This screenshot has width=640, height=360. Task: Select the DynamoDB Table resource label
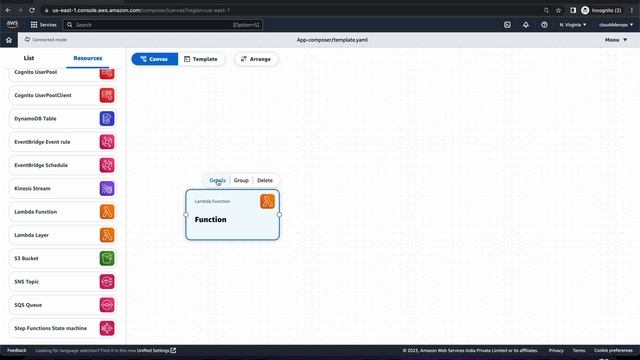pyautogui.click(x=35, y=118)
